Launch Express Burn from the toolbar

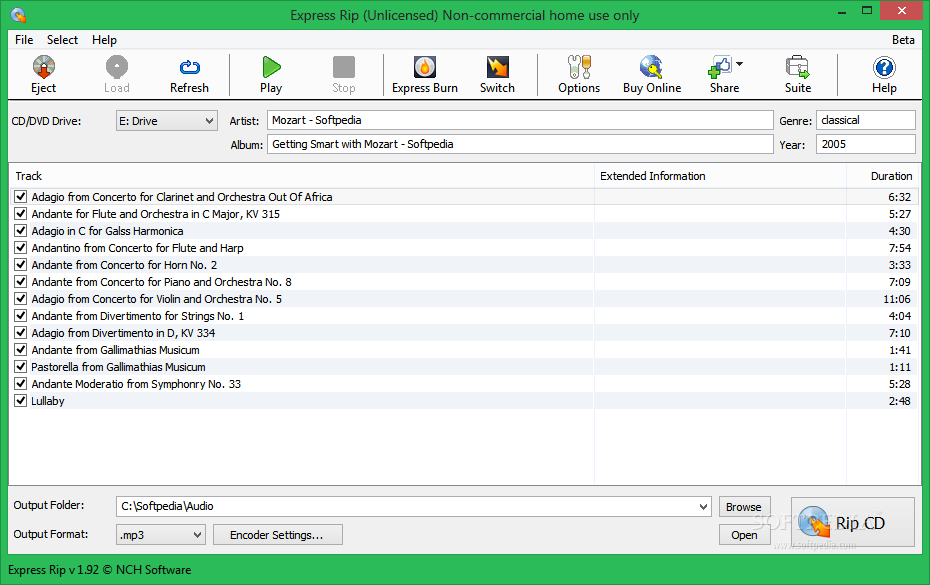point(425,68)
